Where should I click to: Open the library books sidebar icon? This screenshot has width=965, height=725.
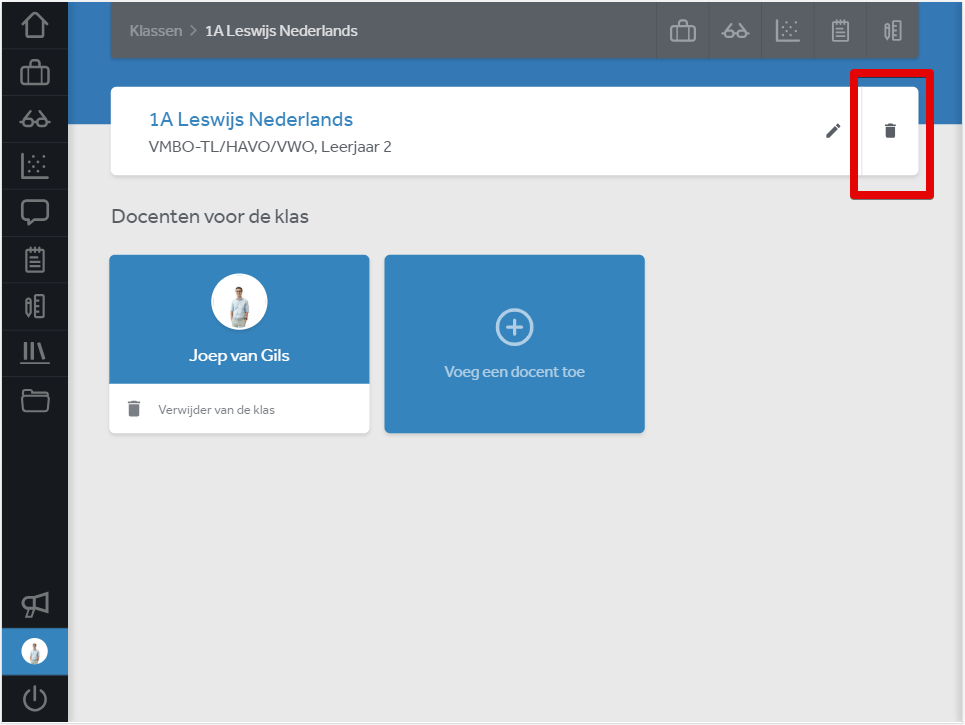[34, 353]
